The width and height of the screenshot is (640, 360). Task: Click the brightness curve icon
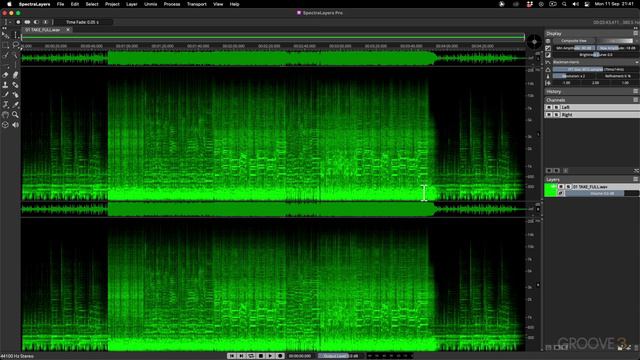point(548,55)
